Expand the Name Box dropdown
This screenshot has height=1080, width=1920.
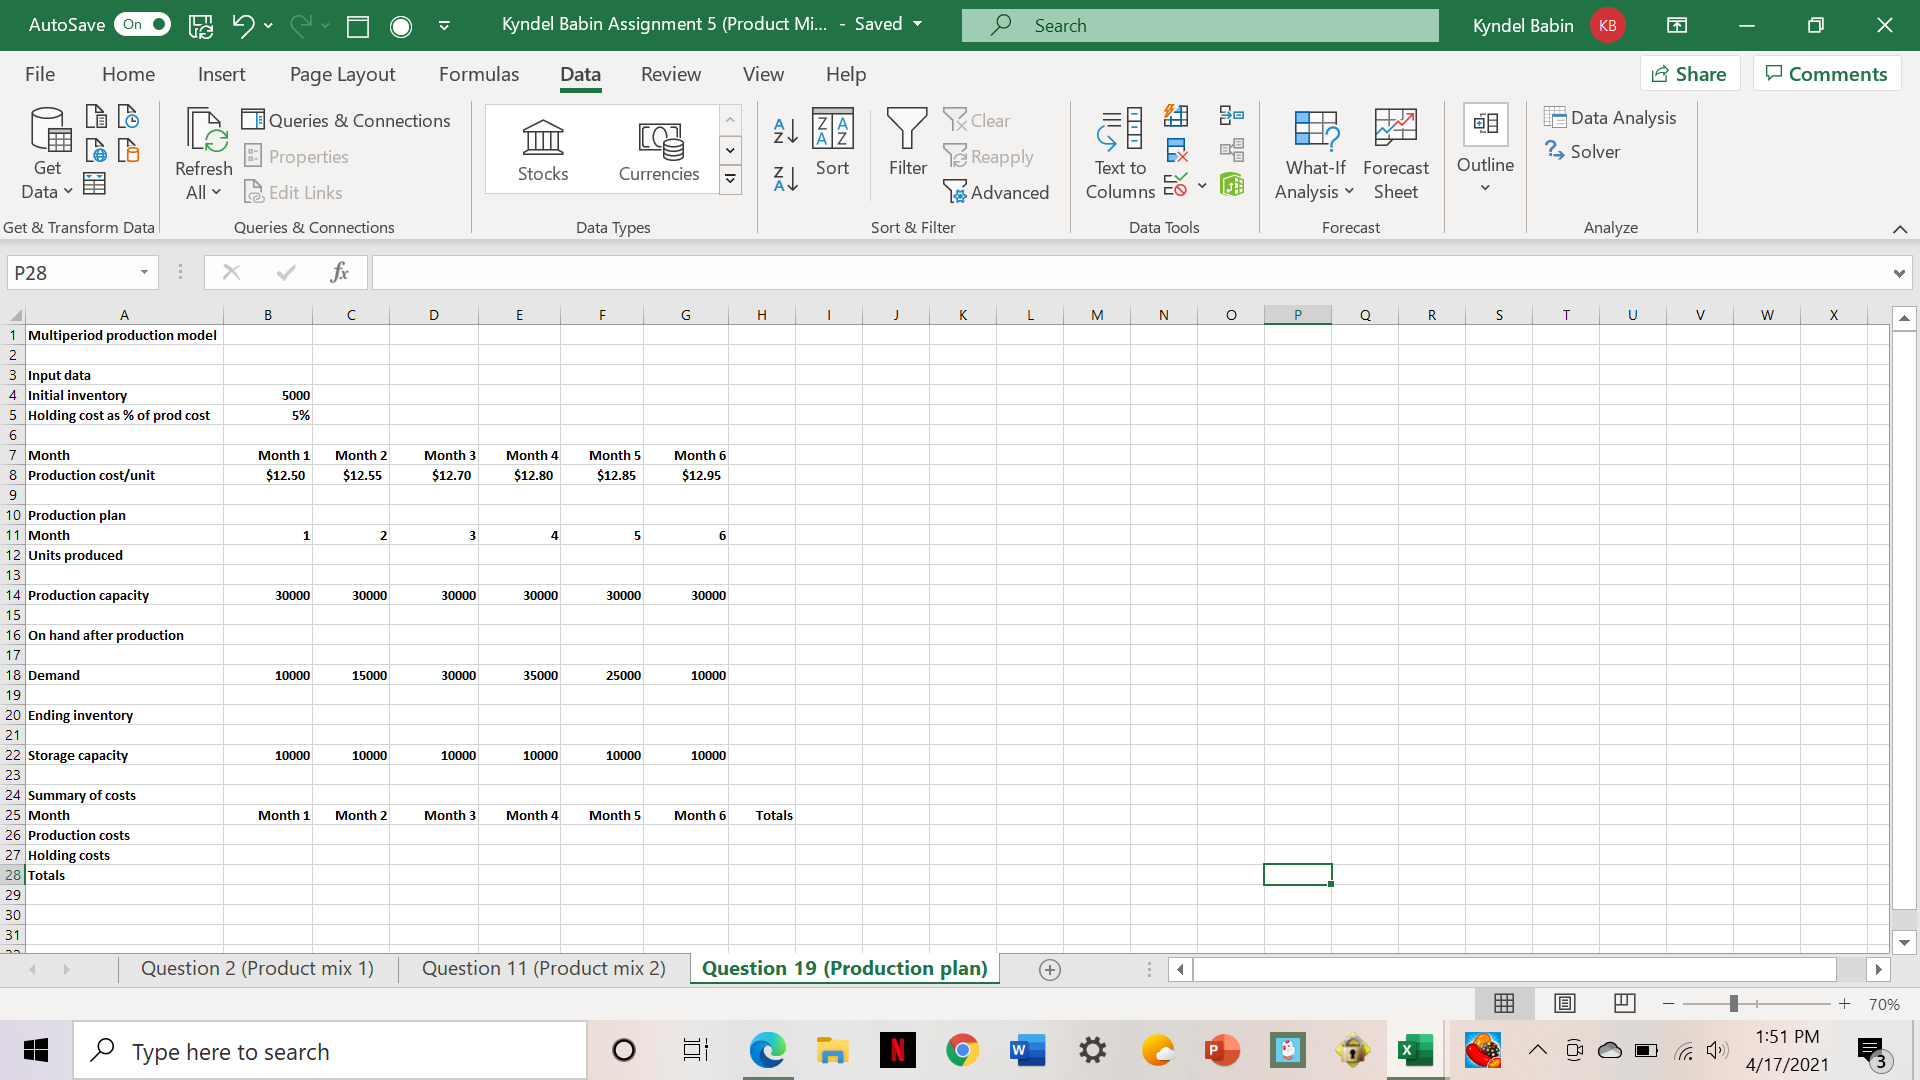pyautogui.click(x=144, y=272)
